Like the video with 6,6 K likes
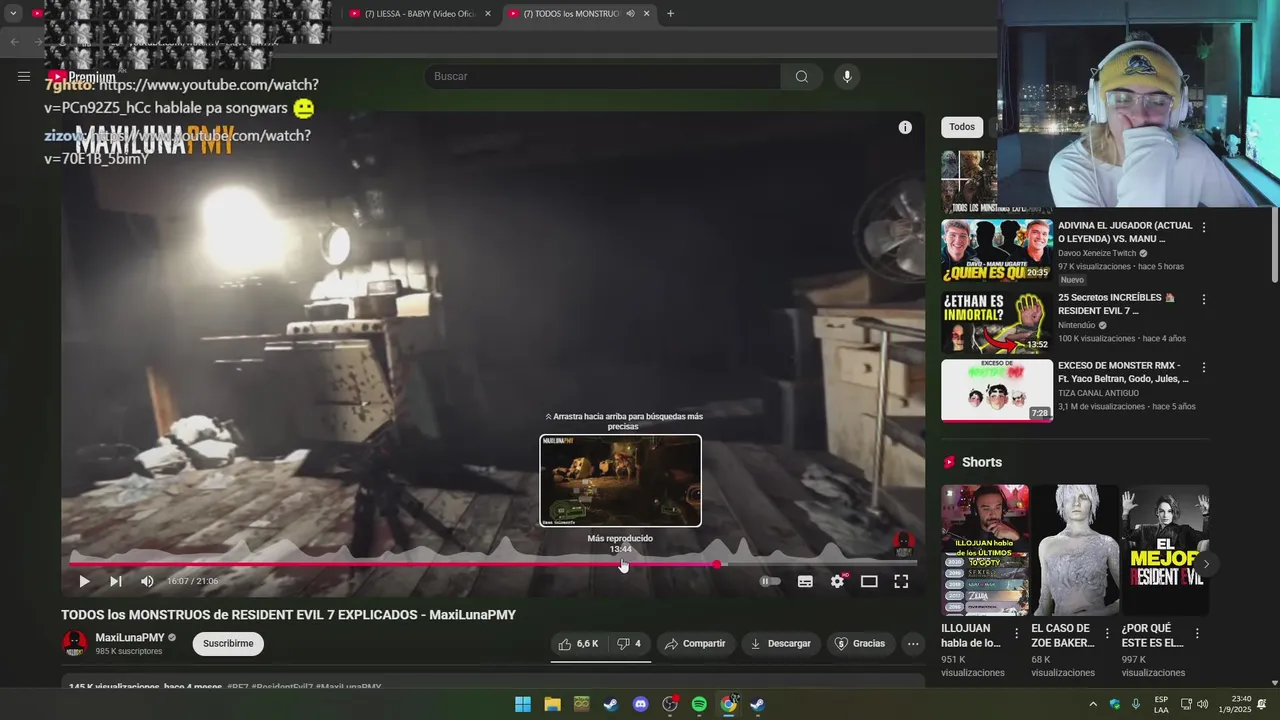Image resolution: width=1280 pixels, height=720 pixels. click(579, 644)
